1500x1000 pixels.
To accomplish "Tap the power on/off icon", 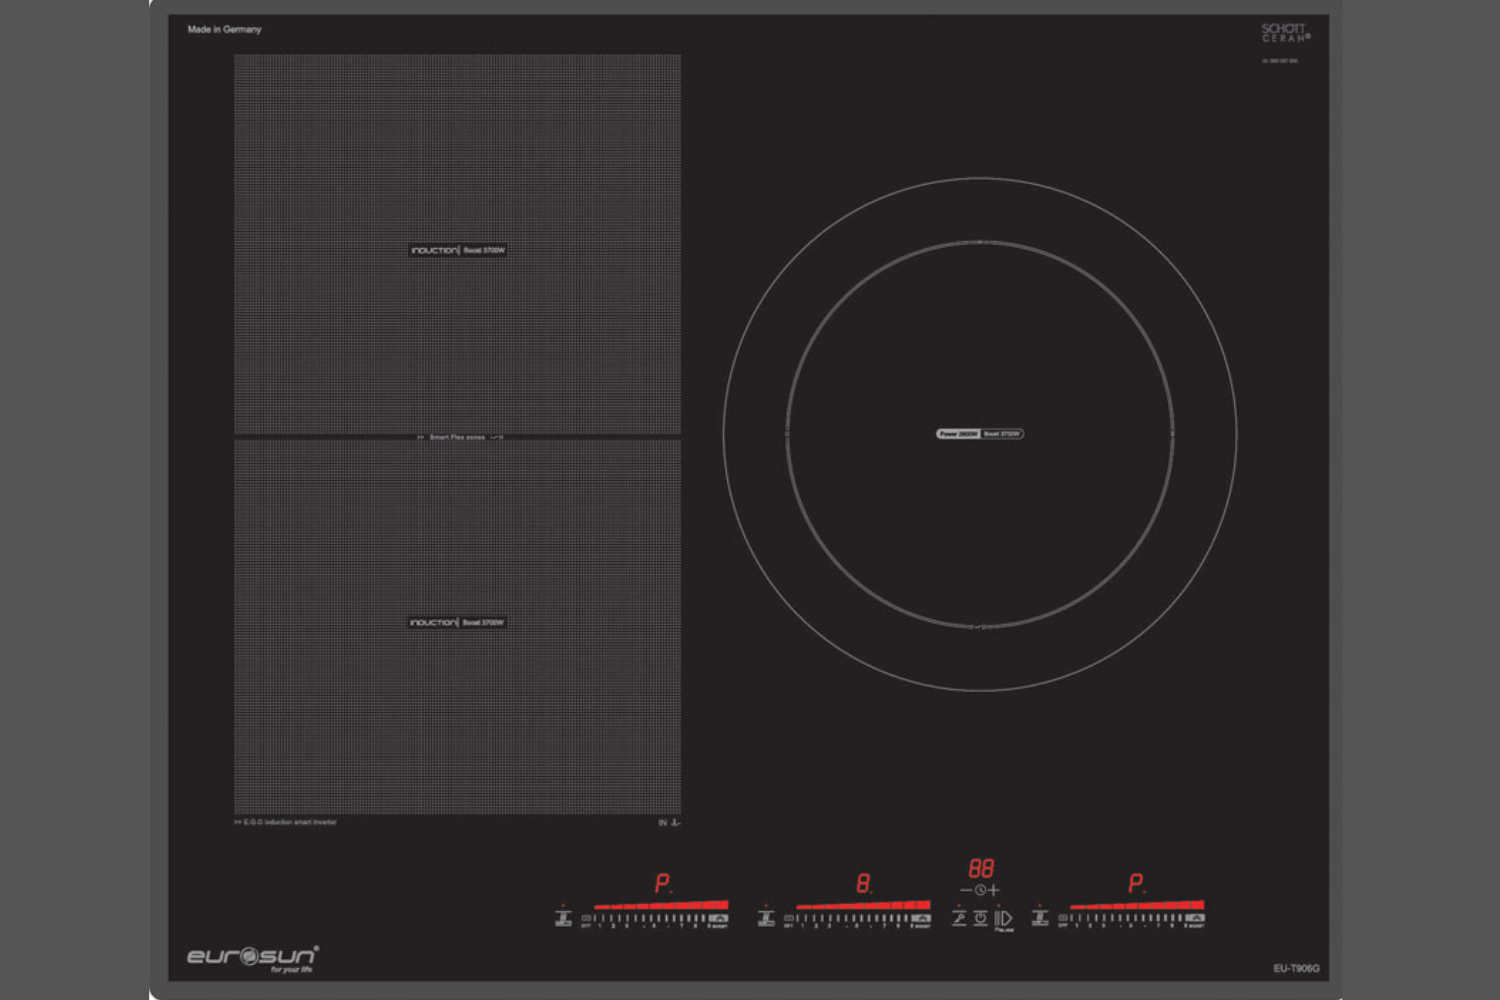I will [x=980, y=918].
